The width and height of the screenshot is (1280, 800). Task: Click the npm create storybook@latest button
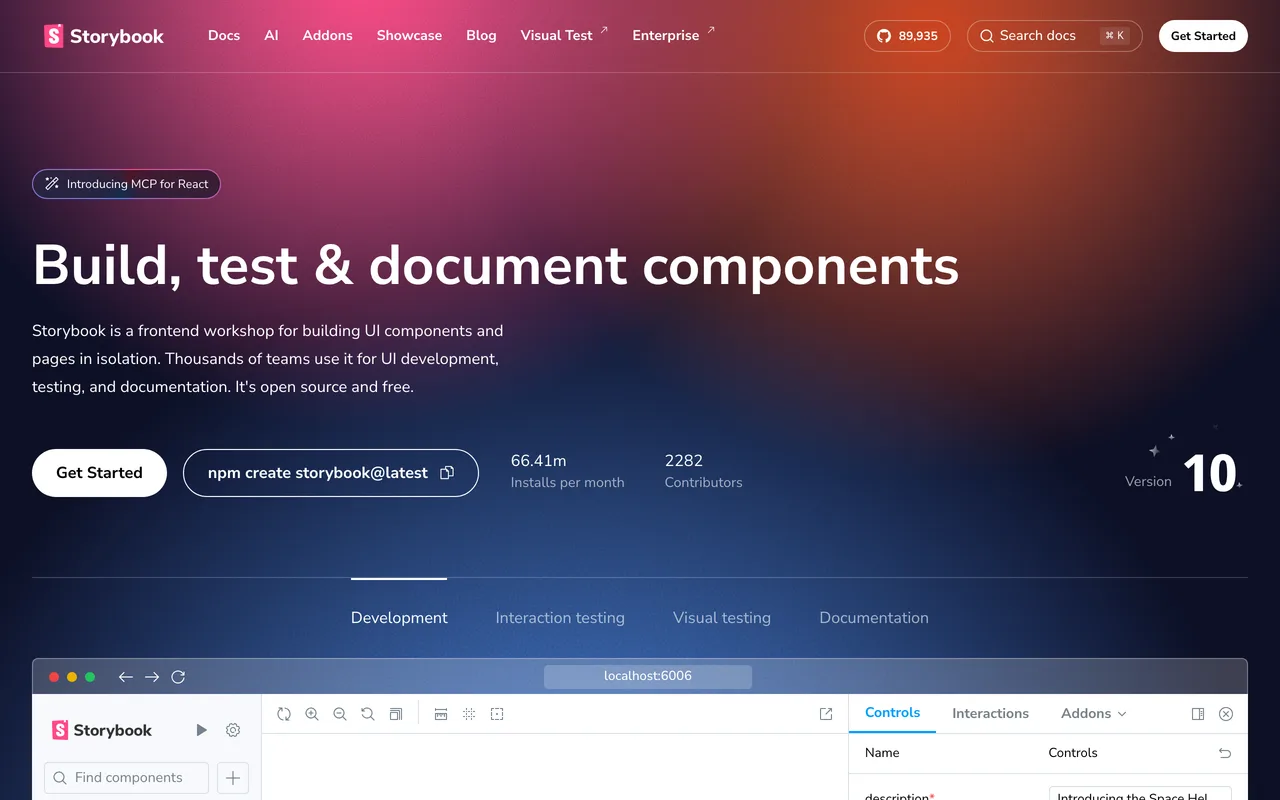click(331, 473)
